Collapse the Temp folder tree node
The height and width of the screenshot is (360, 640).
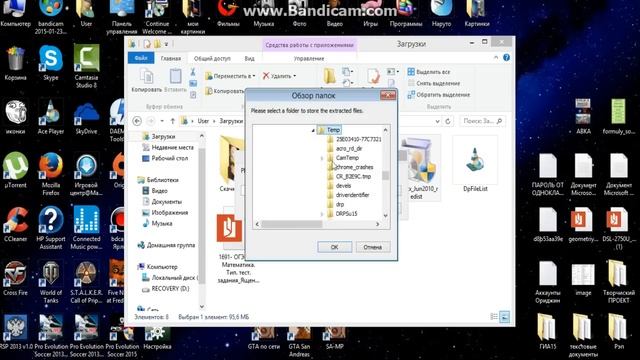tap(313, 130)
